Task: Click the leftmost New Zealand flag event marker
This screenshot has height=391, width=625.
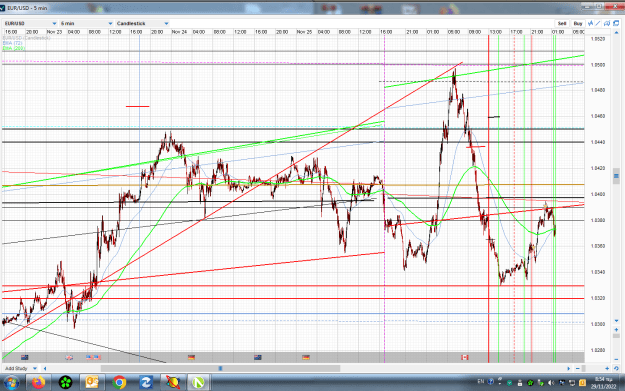Action: (x=25, y=357)
